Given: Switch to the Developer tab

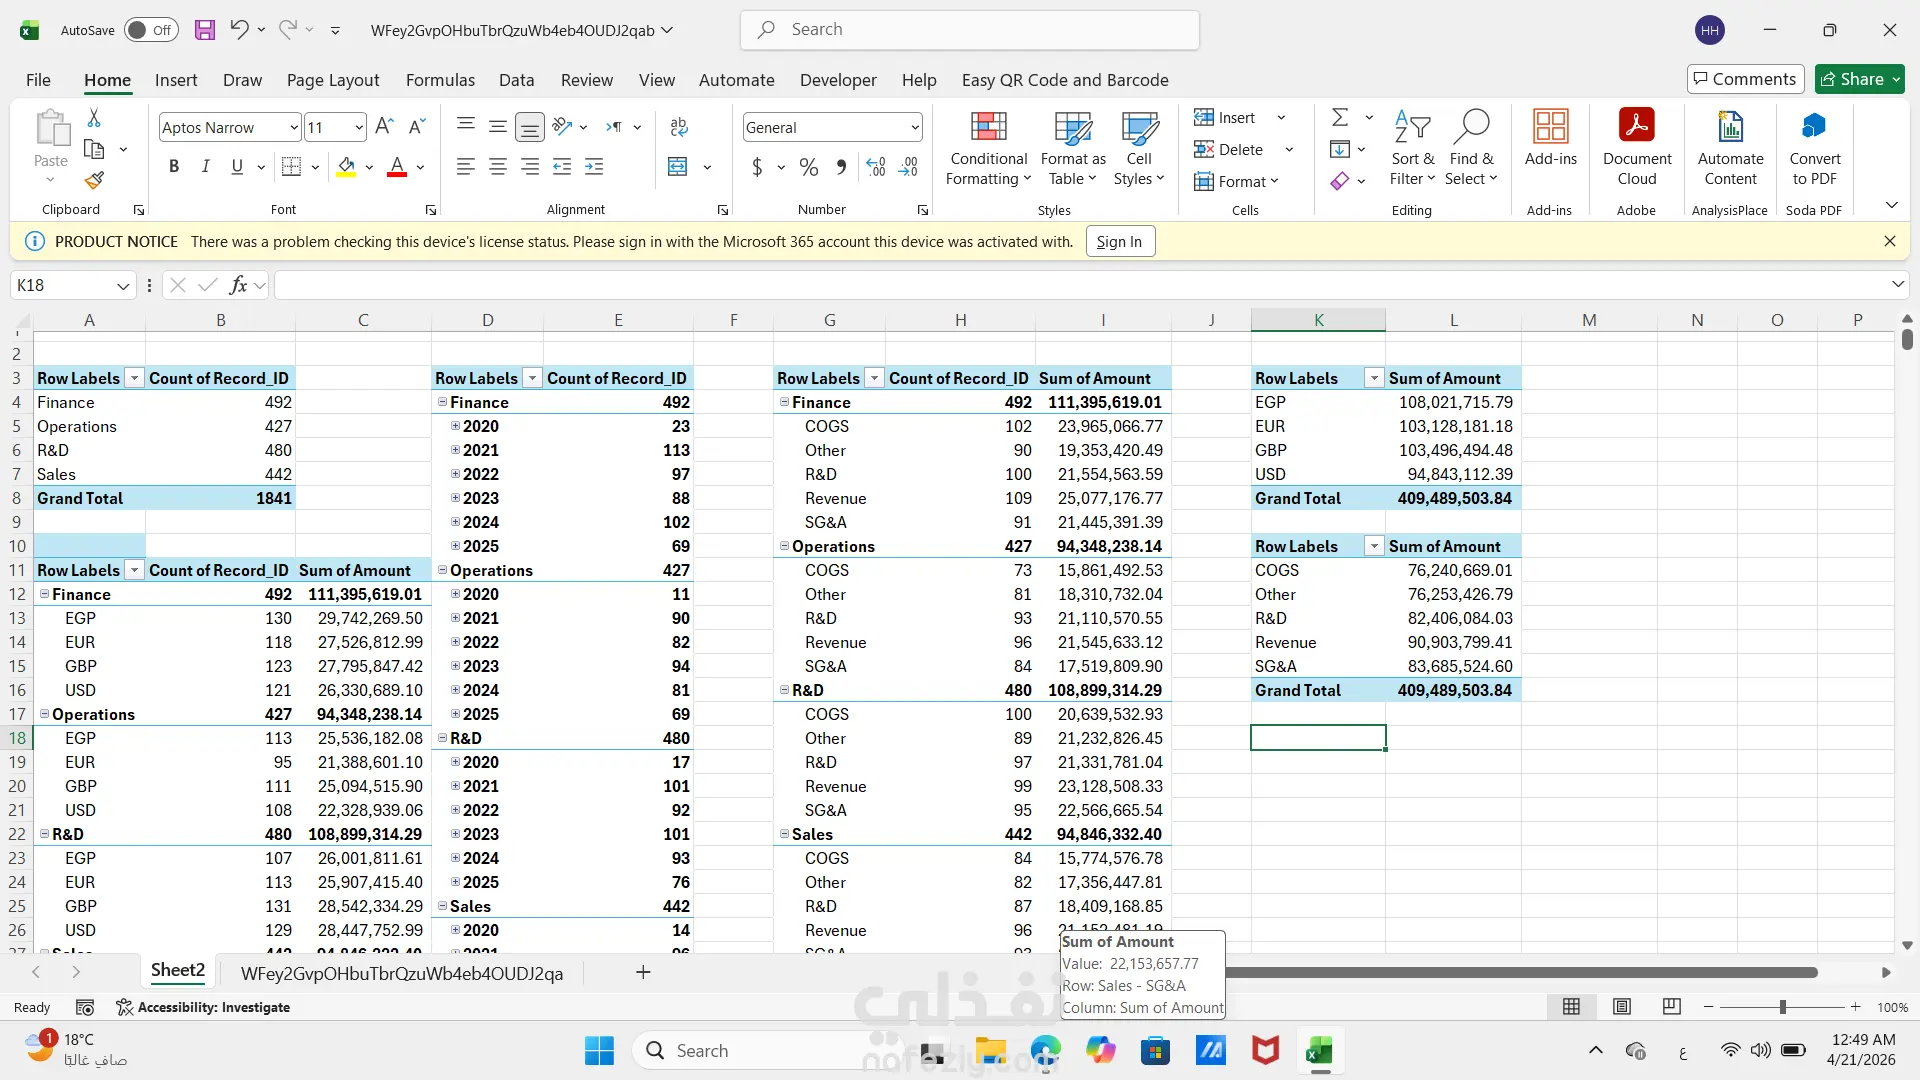Looking at the screenshot, I should pos(838,80).
